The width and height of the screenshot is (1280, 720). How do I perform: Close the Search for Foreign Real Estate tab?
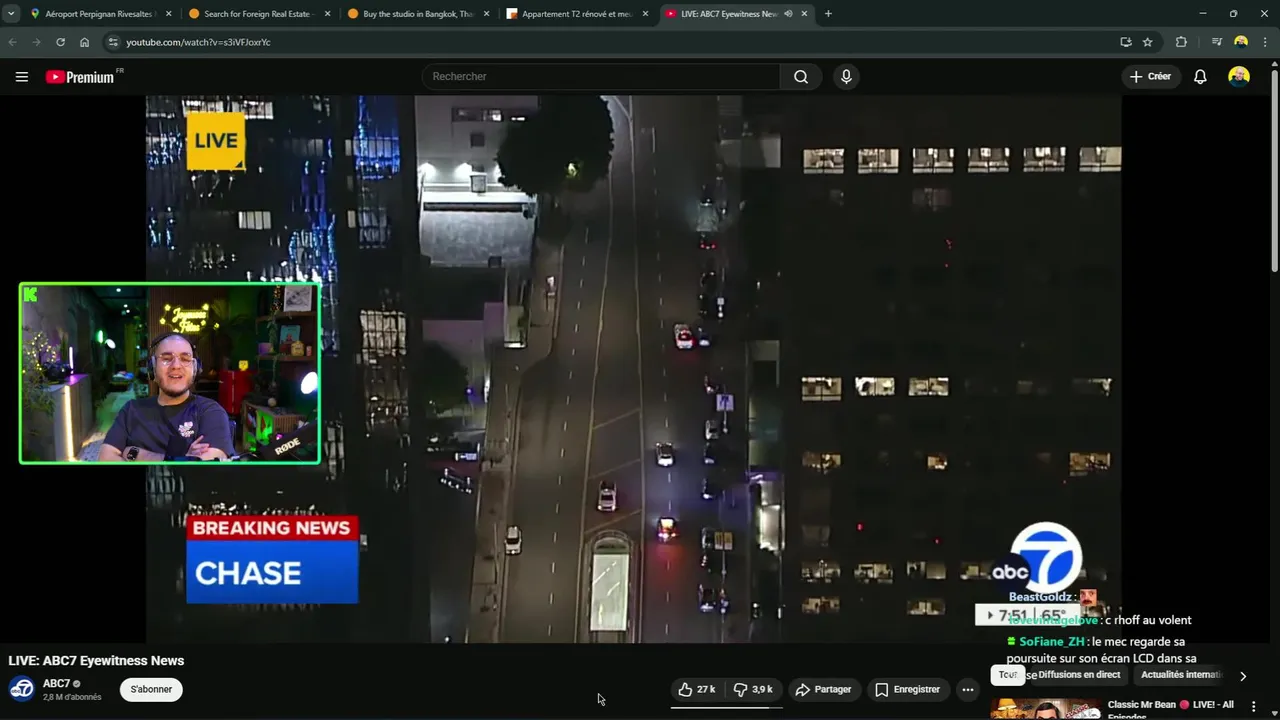pyautogui.click(x=327, y=14)
